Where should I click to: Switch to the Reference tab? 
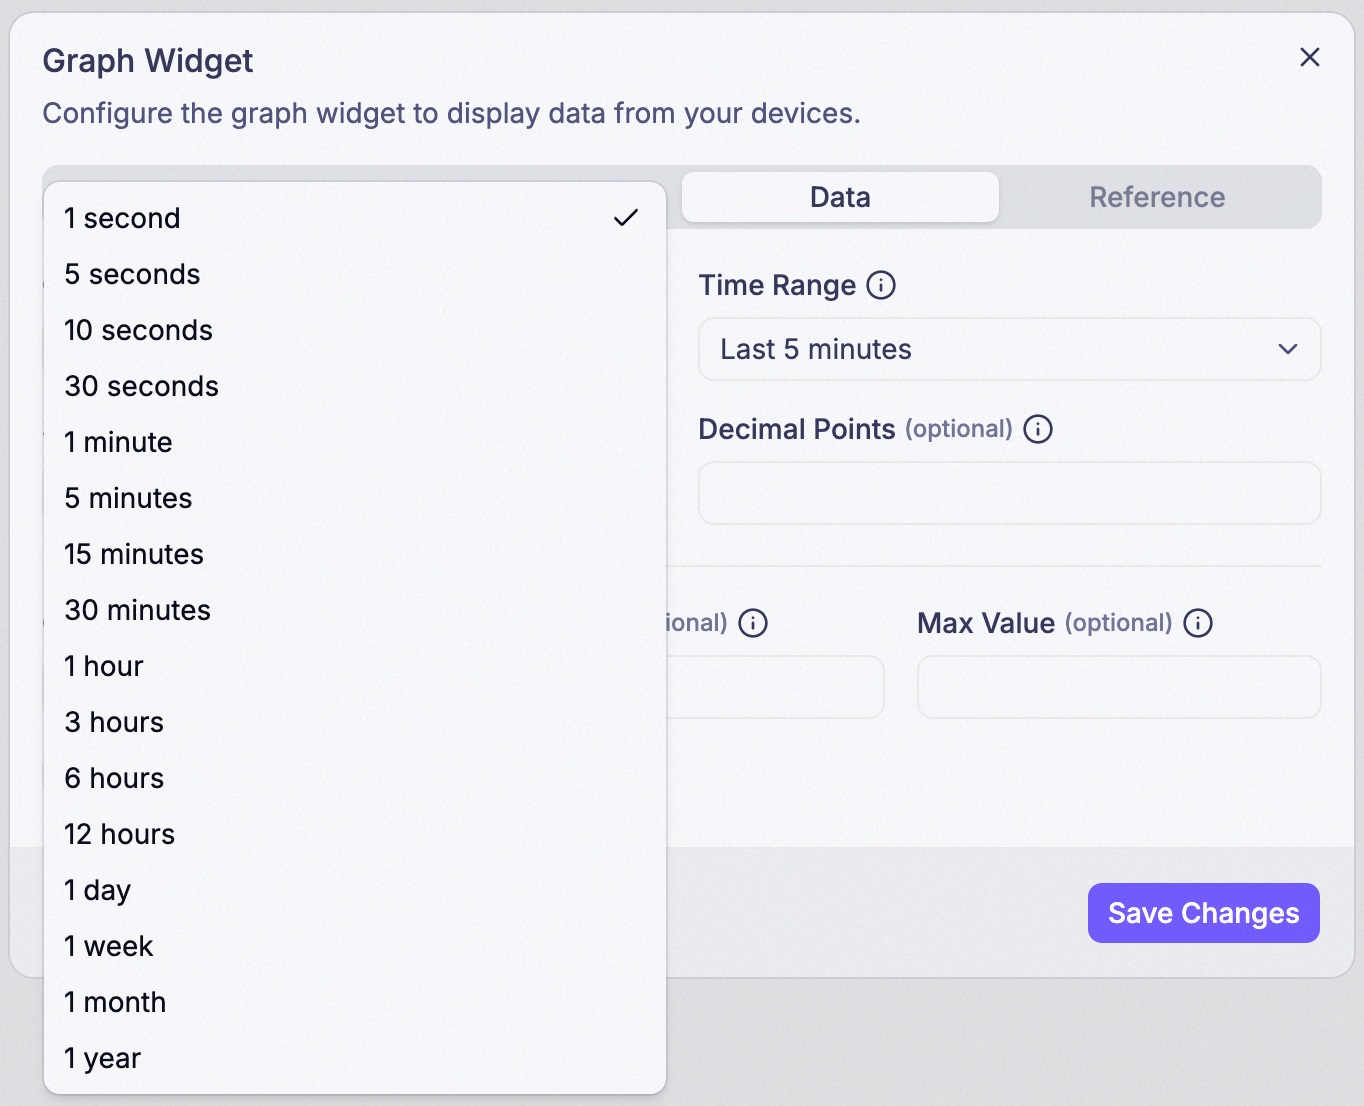coord(1157,197)
